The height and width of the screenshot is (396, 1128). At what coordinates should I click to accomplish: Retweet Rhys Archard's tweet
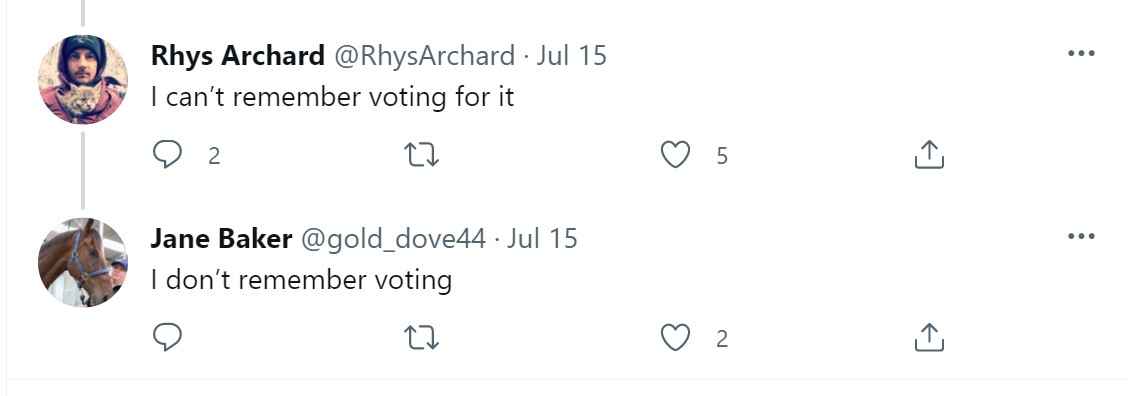pos(422,155)
